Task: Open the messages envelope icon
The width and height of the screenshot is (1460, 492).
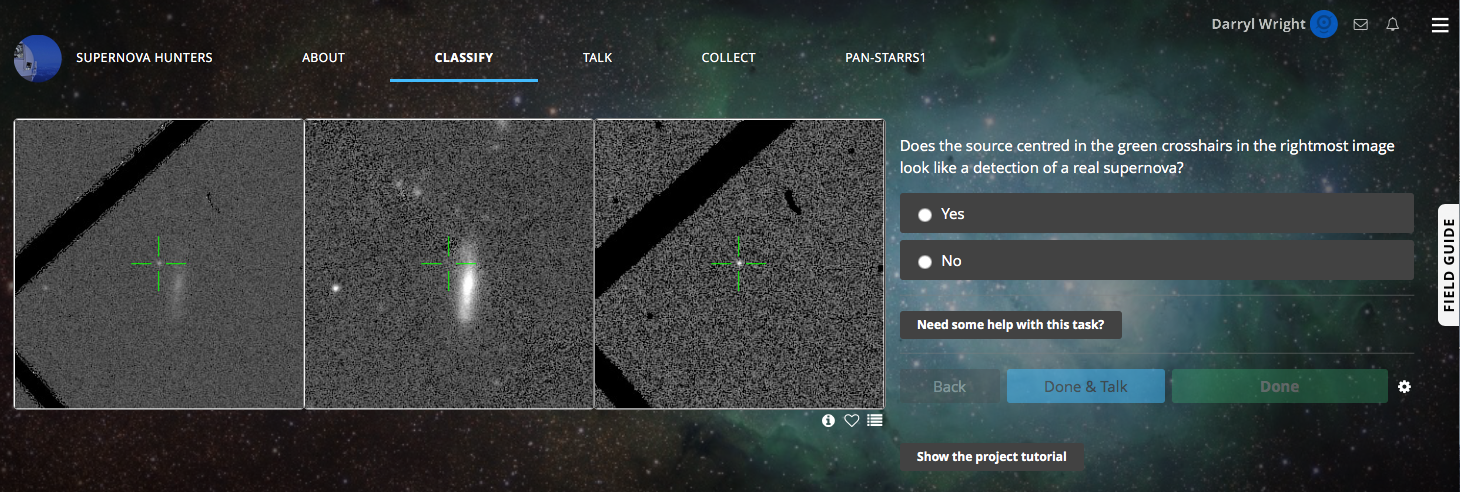Action: pyautogui.click(x=1360, y=25)
